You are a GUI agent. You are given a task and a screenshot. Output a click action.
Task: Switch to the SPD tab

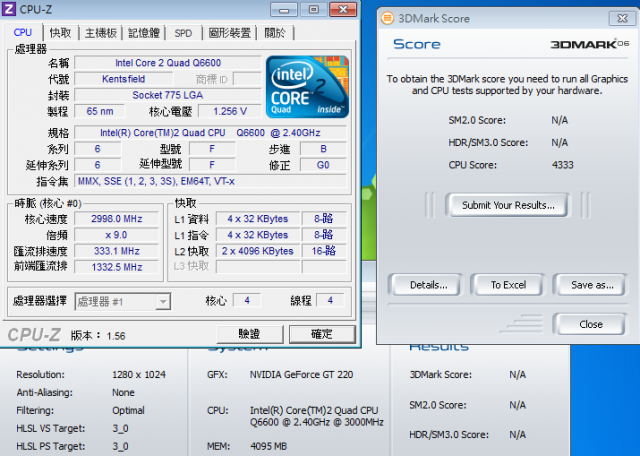pyautogui.click(x=183, y=33)
